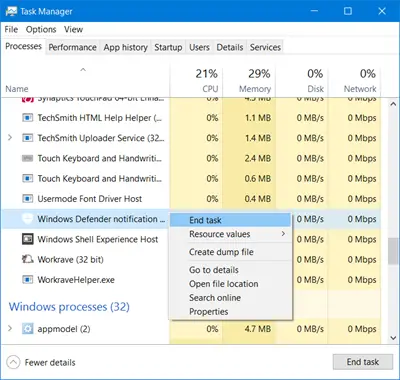Click the Windows Shell Experience Host icon

(x=27, y=239)
